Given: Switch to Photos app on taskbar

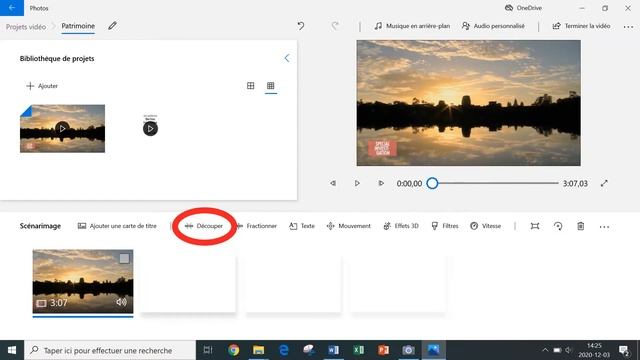Looking at the screenshot, I should tap(433, 350).
